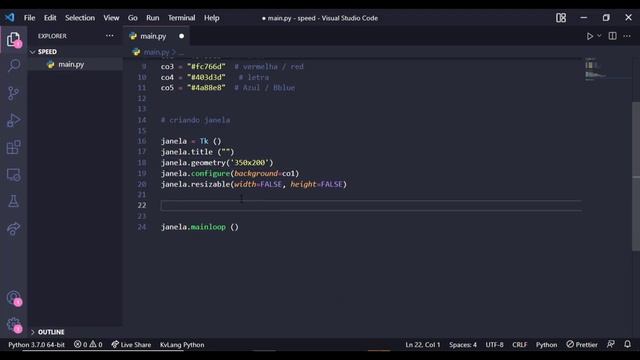Close the unsaved main.py tab dot
Image resolution: width=640 pixels, height=360 pixels.
tap(181, 36)
